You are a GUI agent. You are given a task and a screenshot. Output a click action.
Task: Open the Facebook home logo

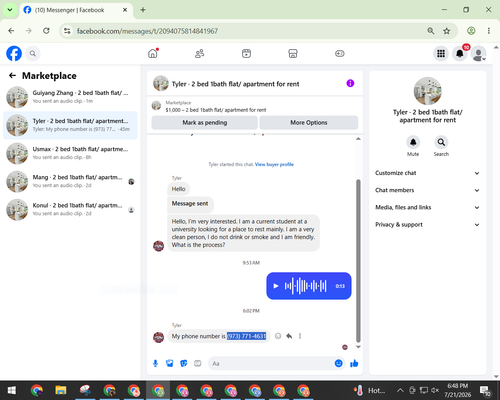(14, 53)
